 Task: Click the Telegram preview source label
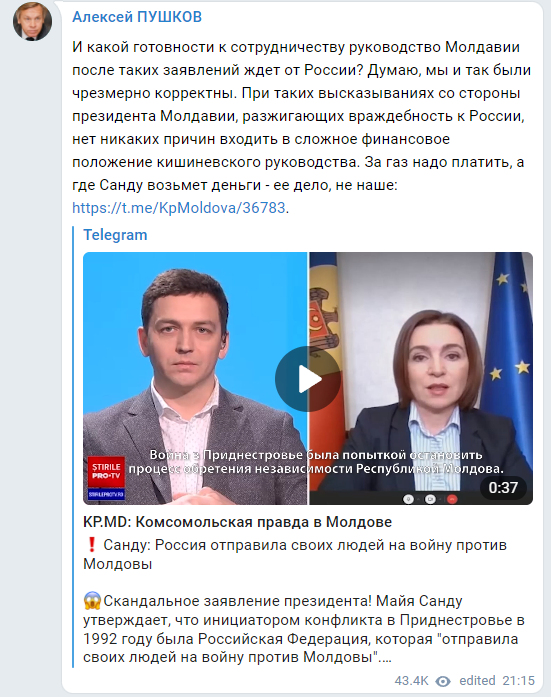[x=115, y=235]
